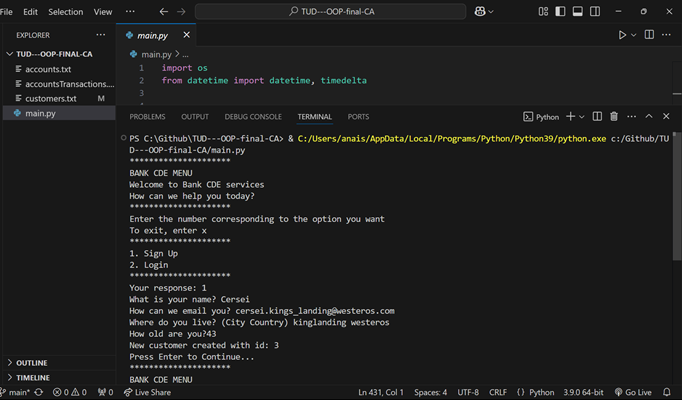Switch to Problems tab
682x400 pixels.
147,117
